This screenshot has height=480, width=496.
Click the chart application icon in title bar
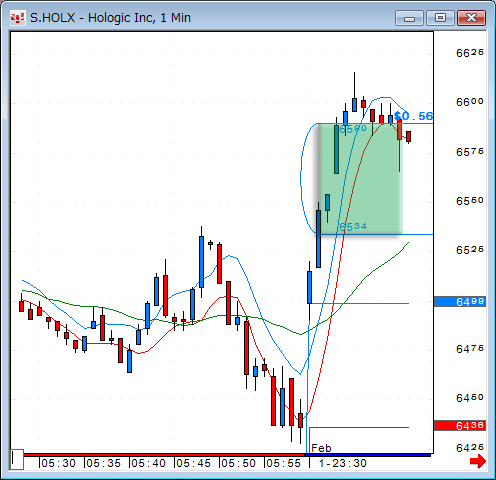pyautogui.click(x=17, y=18)
